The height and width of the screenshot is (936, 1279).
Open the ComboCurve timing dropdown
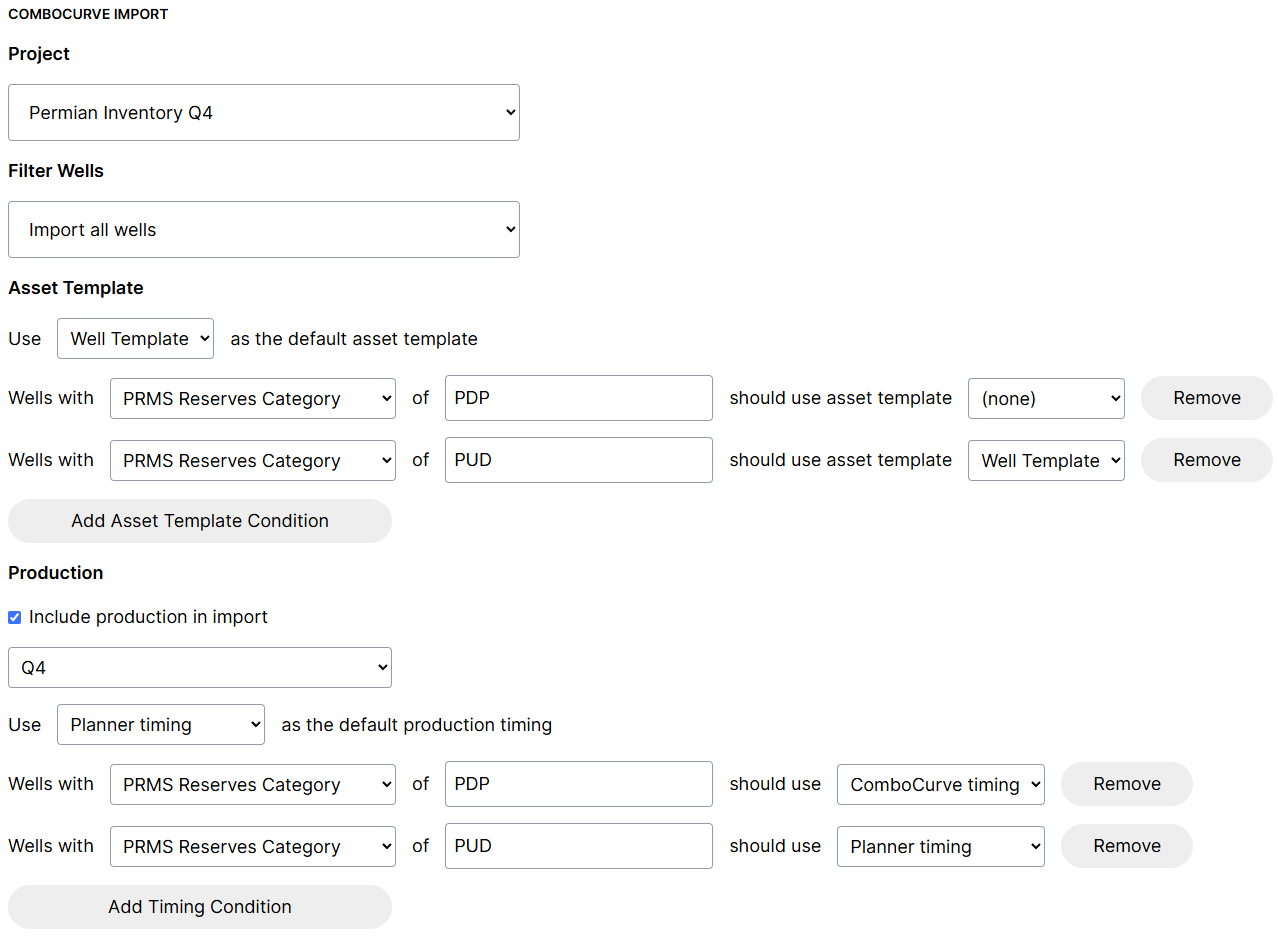tap(940, 784)
